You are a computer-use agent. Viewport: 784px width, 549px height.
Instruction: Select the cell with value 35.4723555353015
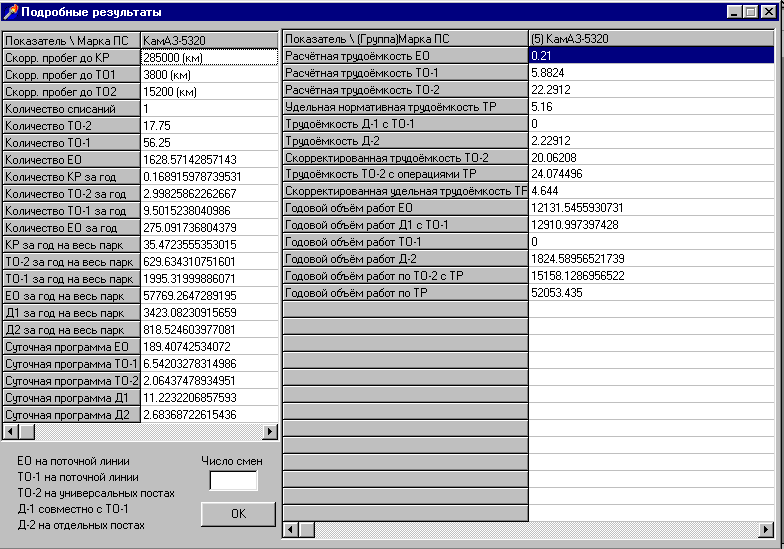pyautogui.click(x=210, y=244)
